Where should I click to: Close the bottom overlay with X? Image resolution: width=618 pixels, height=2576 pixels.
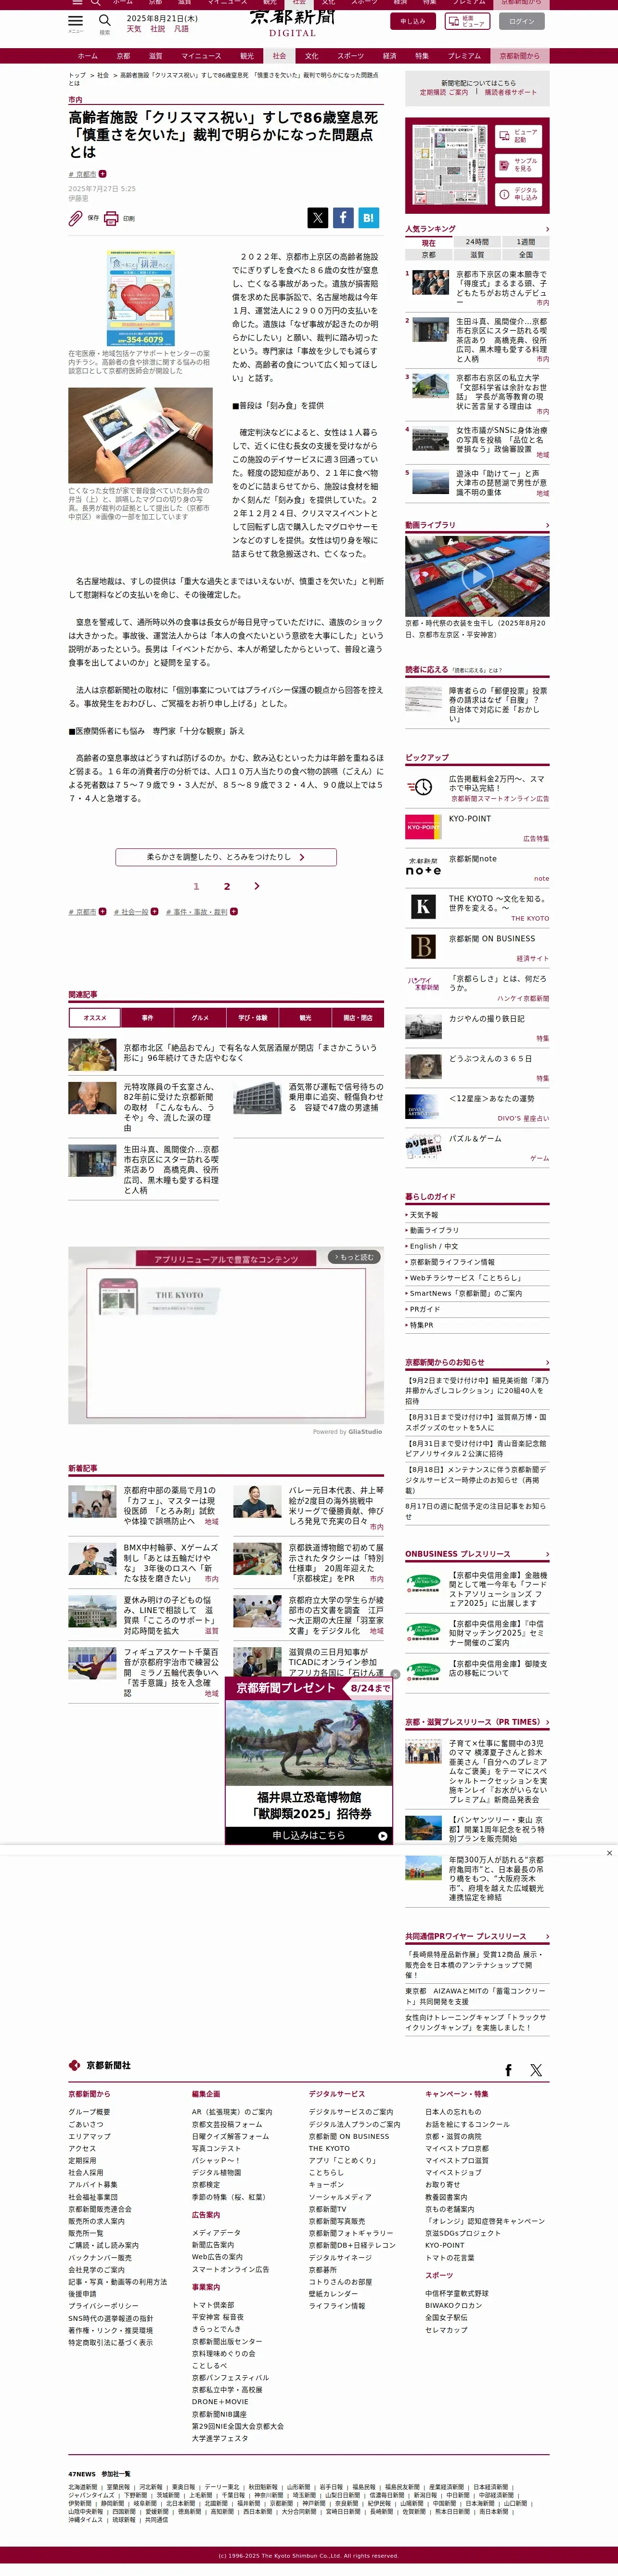click(609, 1853)
